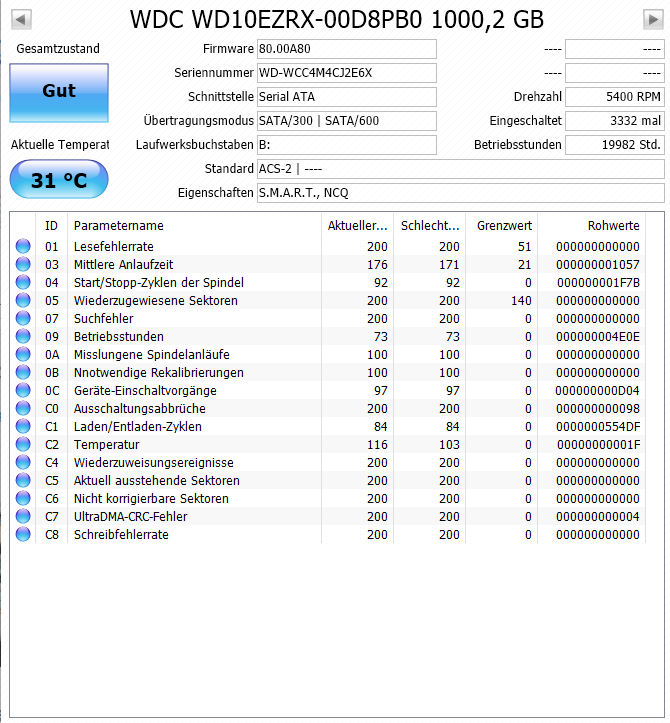The image size is (670, 723).
Task: Click status orb of Wiederzuweisungsereignisse row
Action: coord(23,462)
